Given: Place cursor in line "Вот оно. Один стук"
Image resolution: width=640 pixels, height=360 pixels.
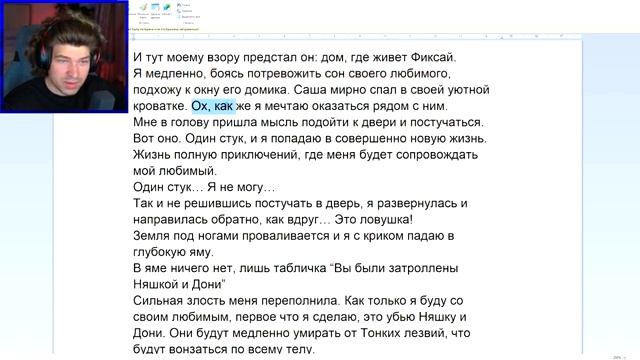Looking at the screenshot, I should [x=310, y=138].
